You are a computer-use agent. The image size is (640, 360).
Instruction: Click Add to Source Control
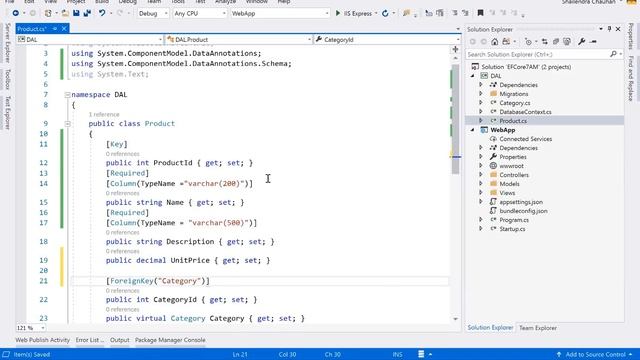point(595,354)
